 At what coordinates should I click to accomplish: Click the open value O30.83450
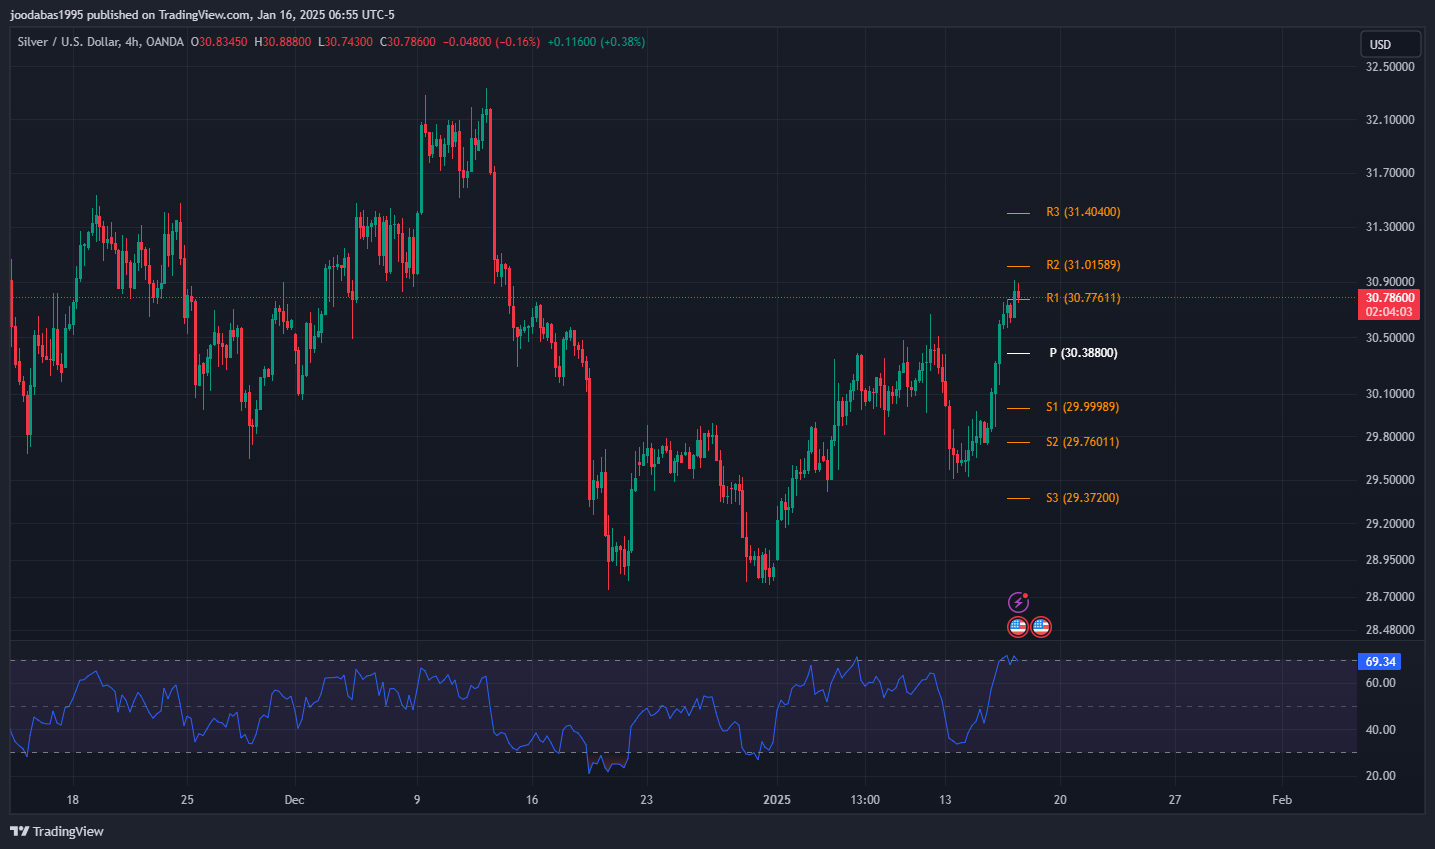pos(219,42)
